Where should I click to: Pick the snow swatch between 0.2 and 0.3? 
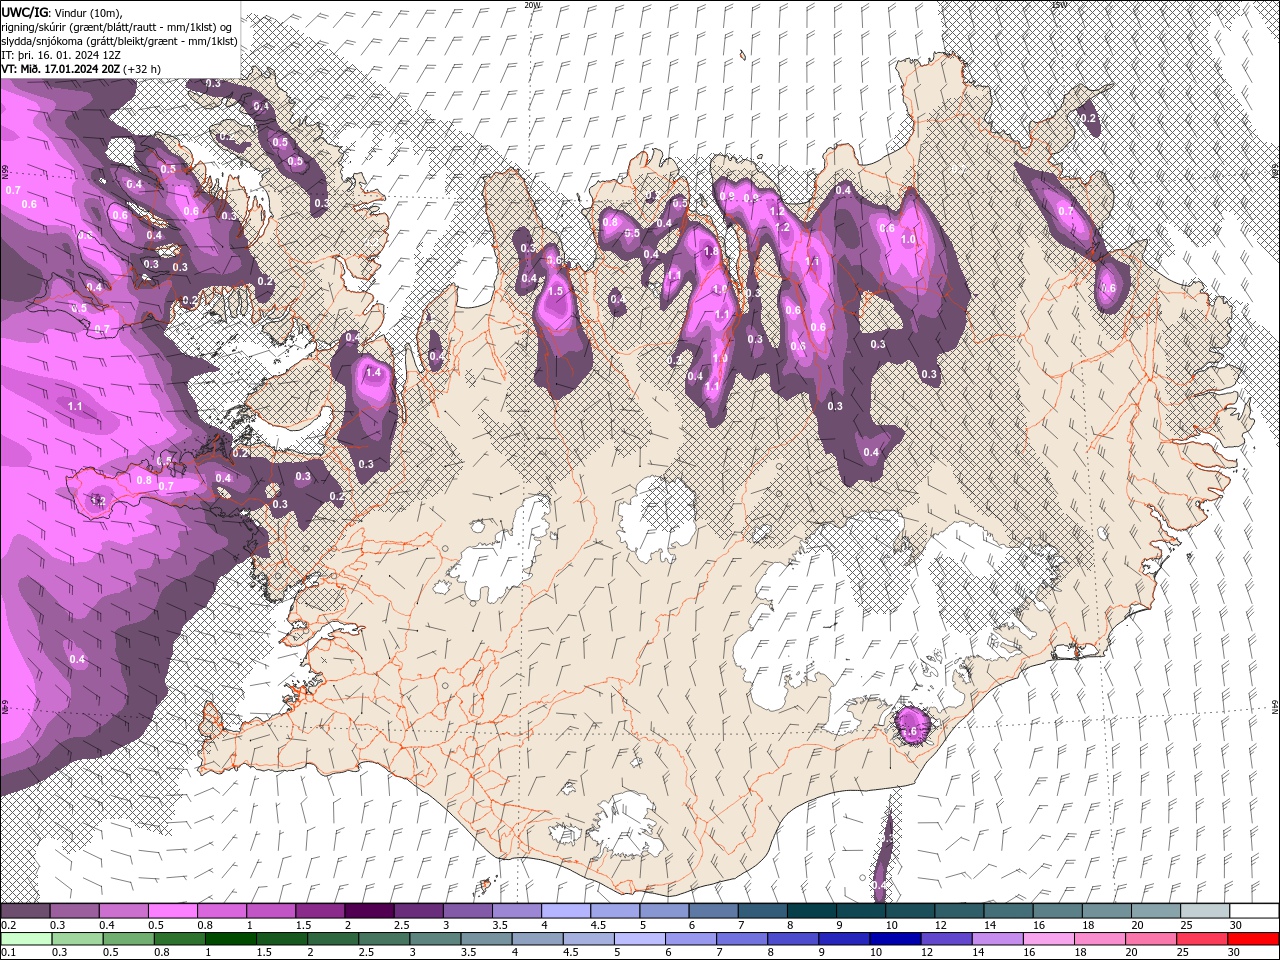tap(25, 911)
